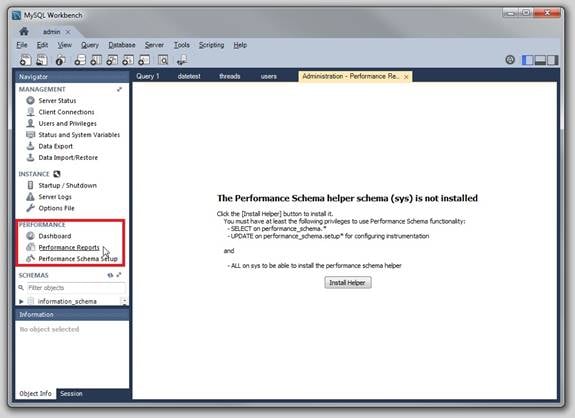Expand the Schemas section with its arrow icon
Screen dimensions: 575x418
point(119,275)
